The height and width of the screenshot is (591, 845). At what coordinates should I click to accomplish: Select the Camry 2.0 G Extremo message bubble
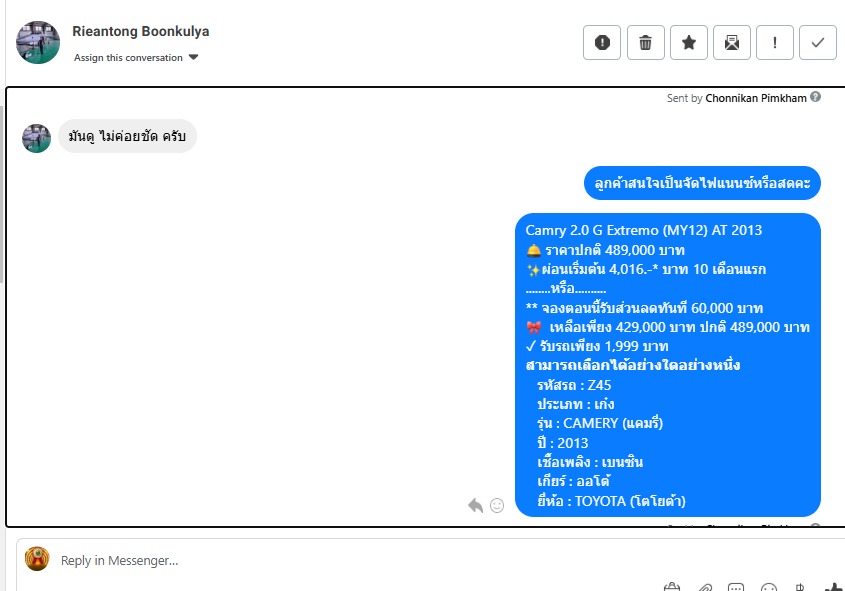pos(668,365)
